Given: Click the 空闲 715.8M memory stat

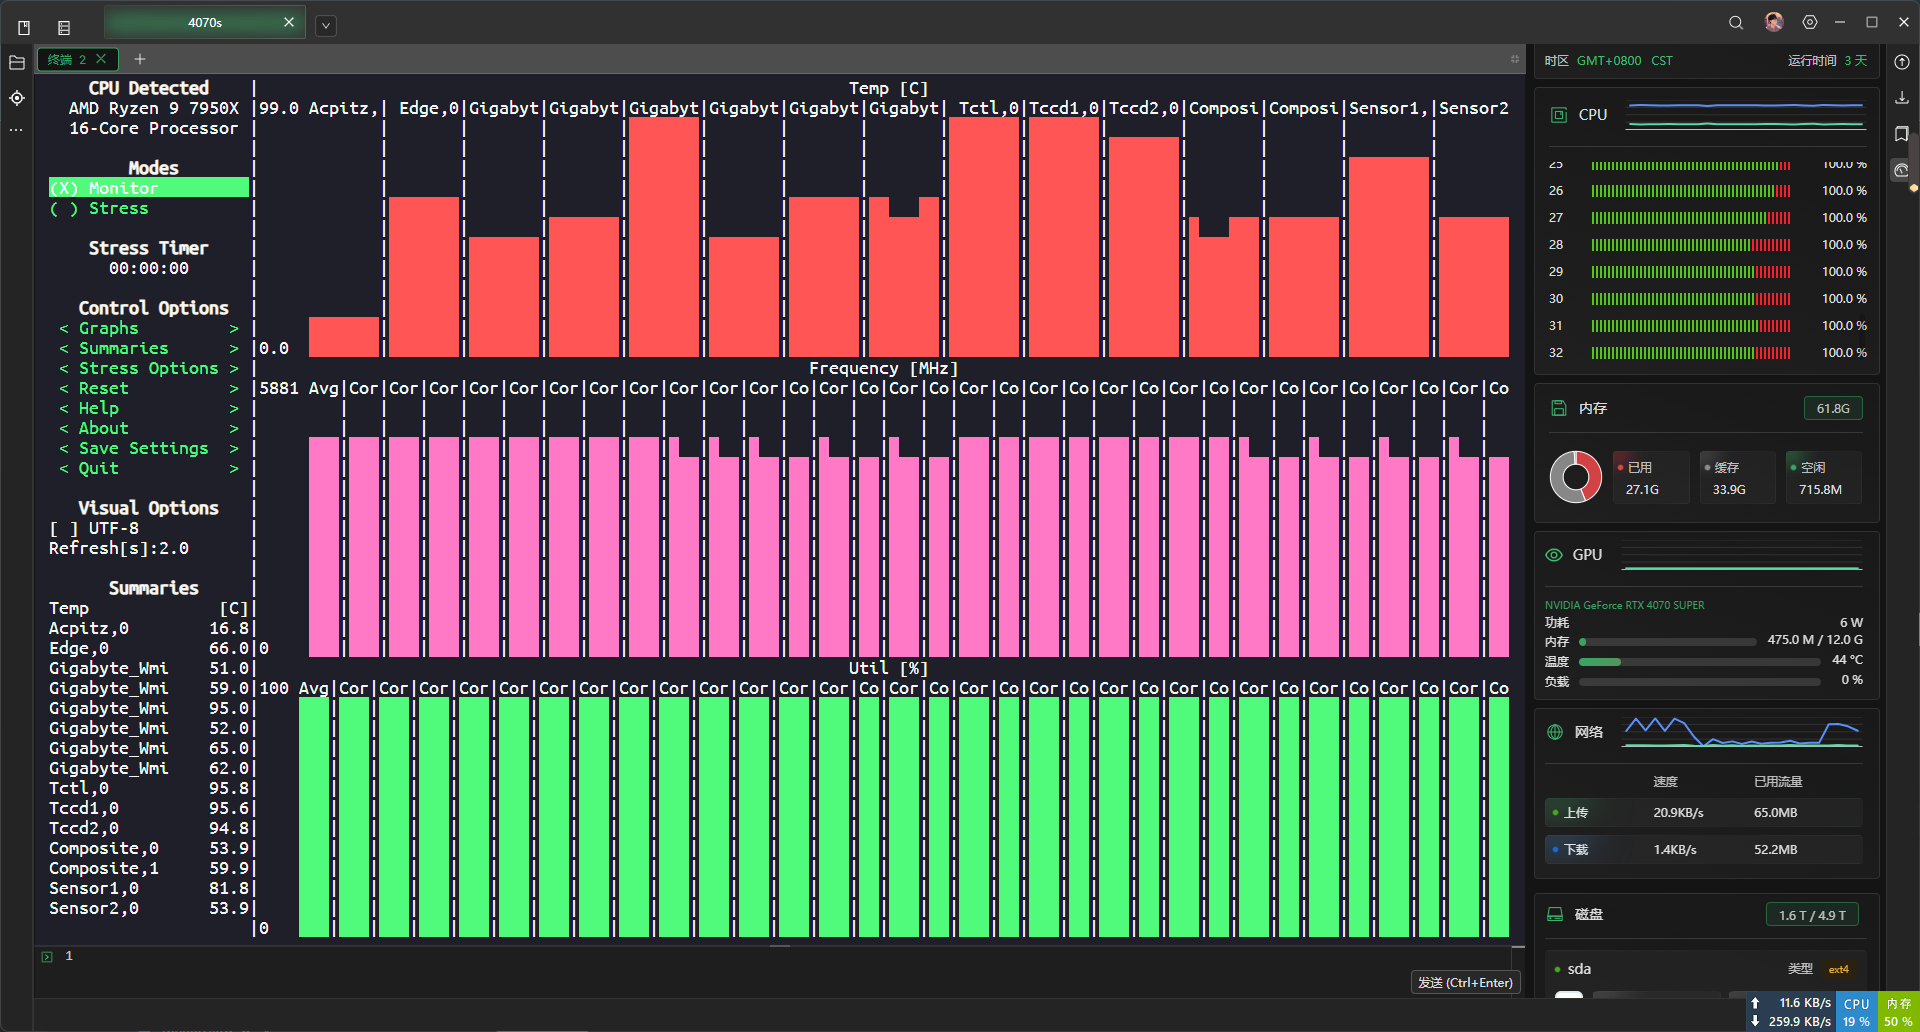Looking at the screenshot, I should pyautogui.click(x=1824, y=478).
